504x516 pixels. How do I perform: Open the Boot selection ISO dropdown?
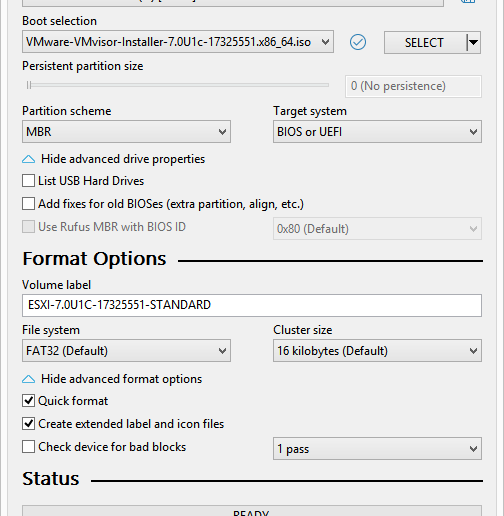coord(178,42)
